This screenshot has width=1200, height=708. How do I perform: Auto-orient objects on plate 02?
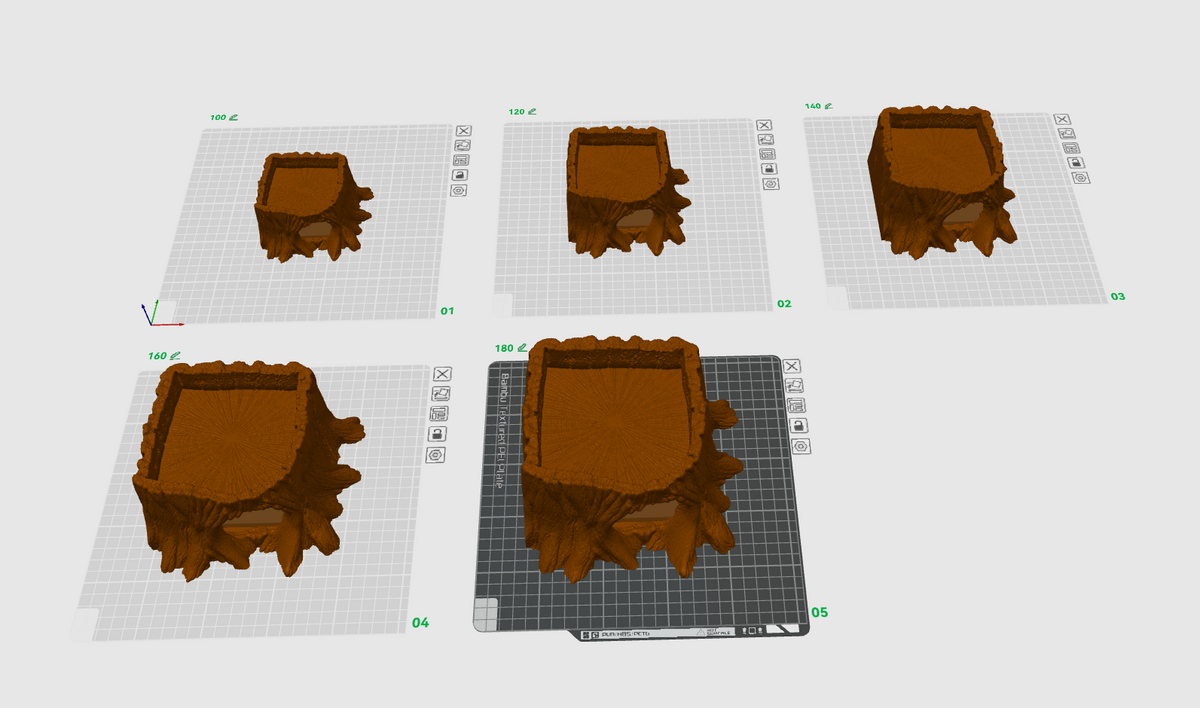[766, 139]
